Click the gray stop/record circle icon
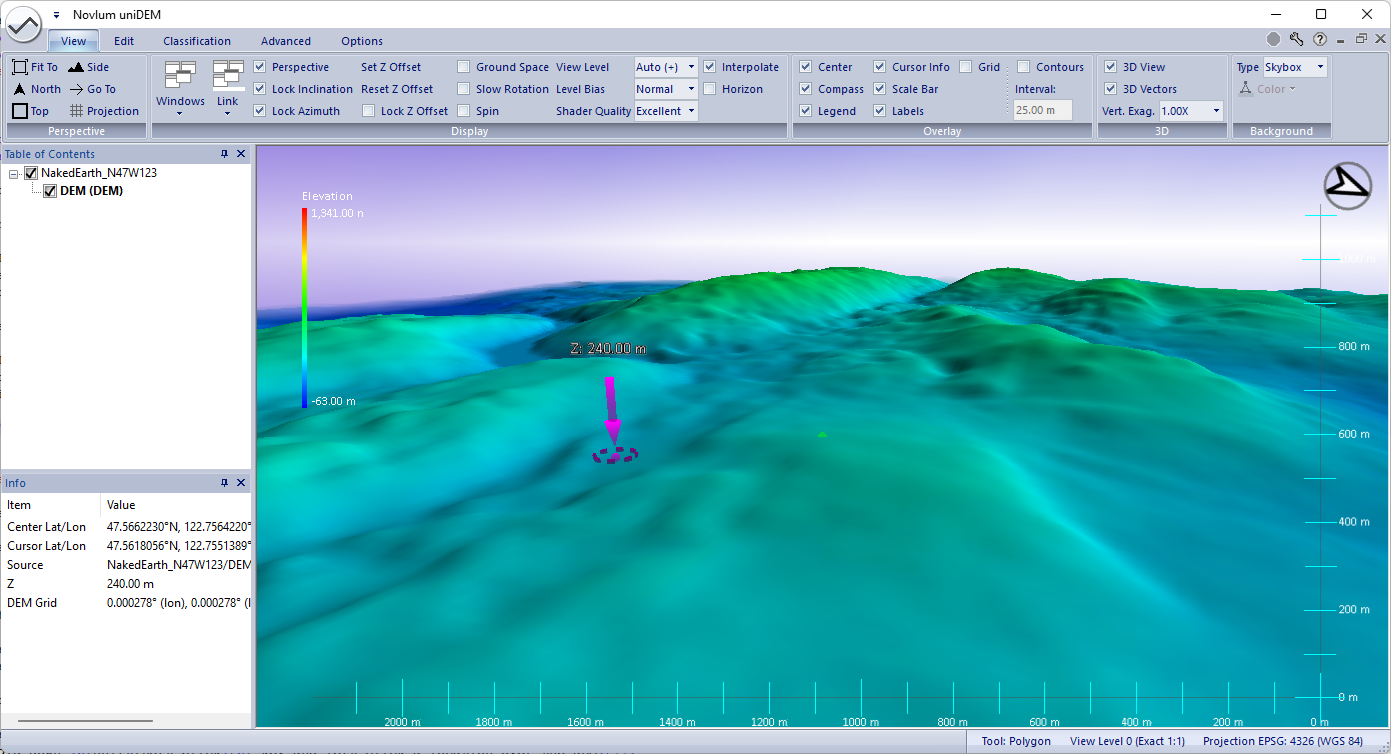 pyautogui.click(x=1273, y=40)
